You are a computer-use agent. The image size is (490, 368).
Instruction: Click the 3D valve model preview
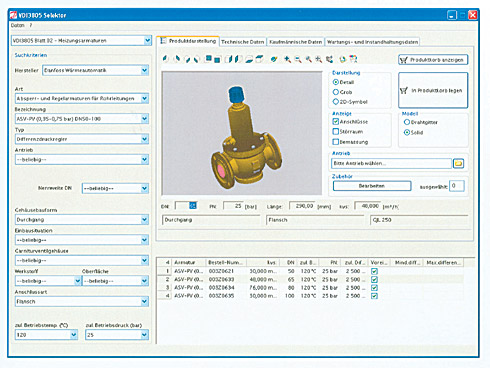(242, 133)
